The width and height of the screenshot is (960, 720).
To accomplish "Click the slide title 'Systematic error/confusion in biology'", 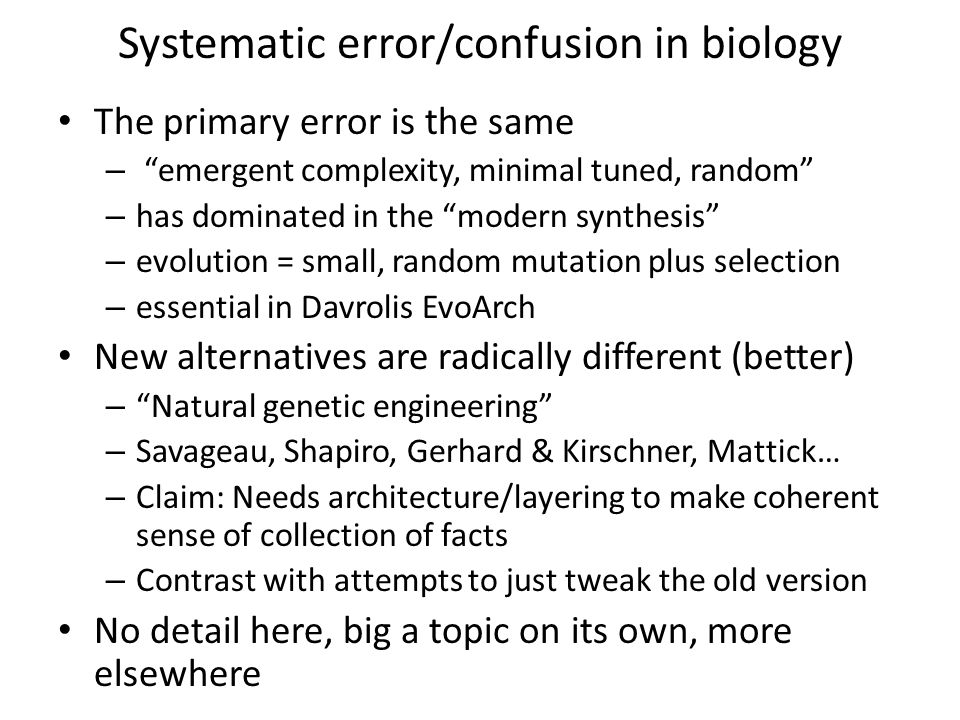I will point(479,45).
